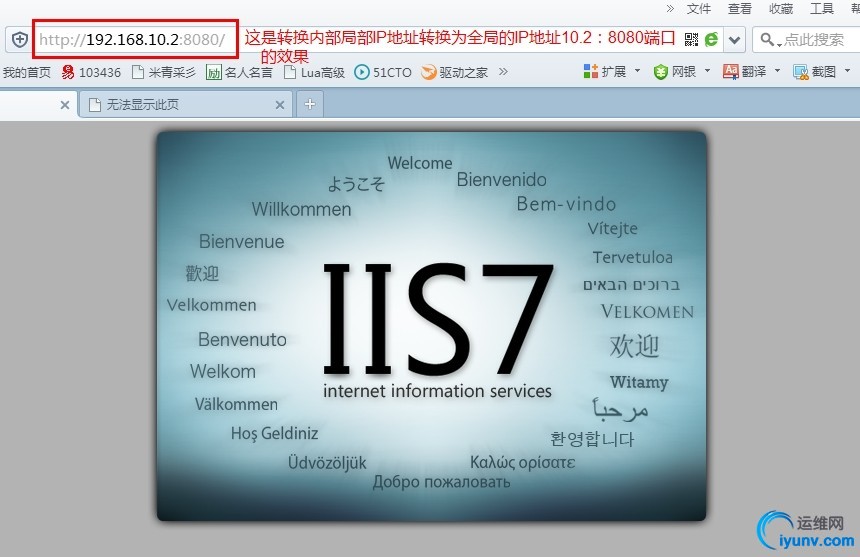Click the 驱动之家 bookmark orange icon
The width and height of the screenshot is (860, 557).
pyautogui.click(x=428, y=72)
